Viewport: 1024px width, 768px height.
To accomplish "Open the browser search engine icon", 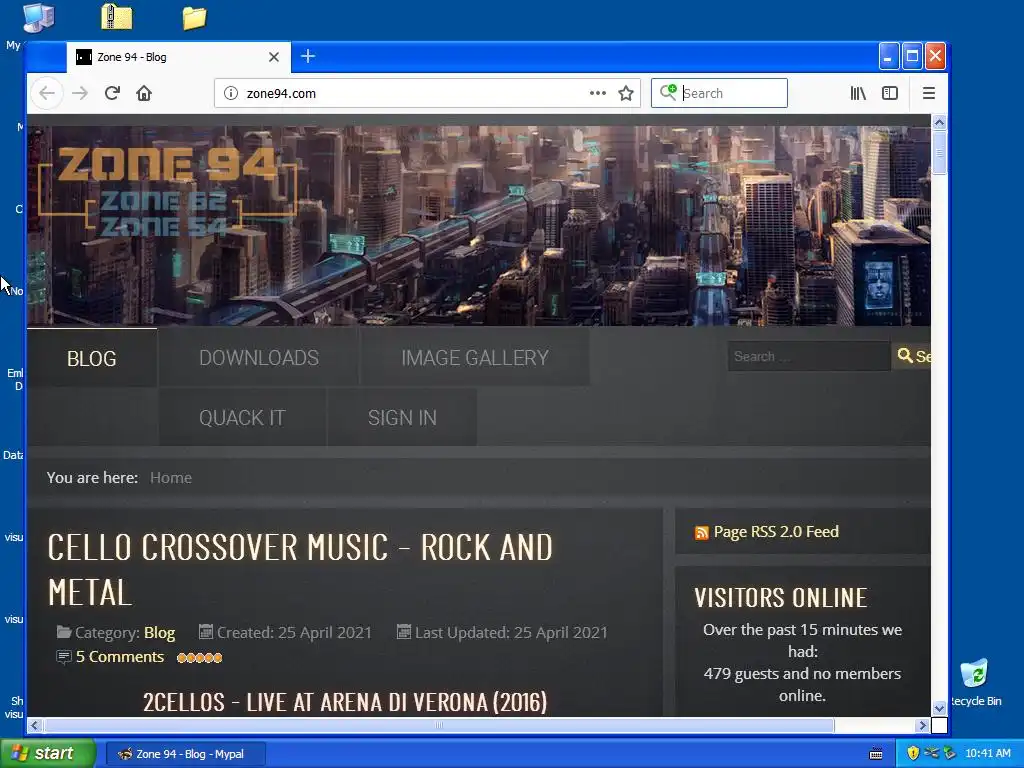I will tap(668, 93).
